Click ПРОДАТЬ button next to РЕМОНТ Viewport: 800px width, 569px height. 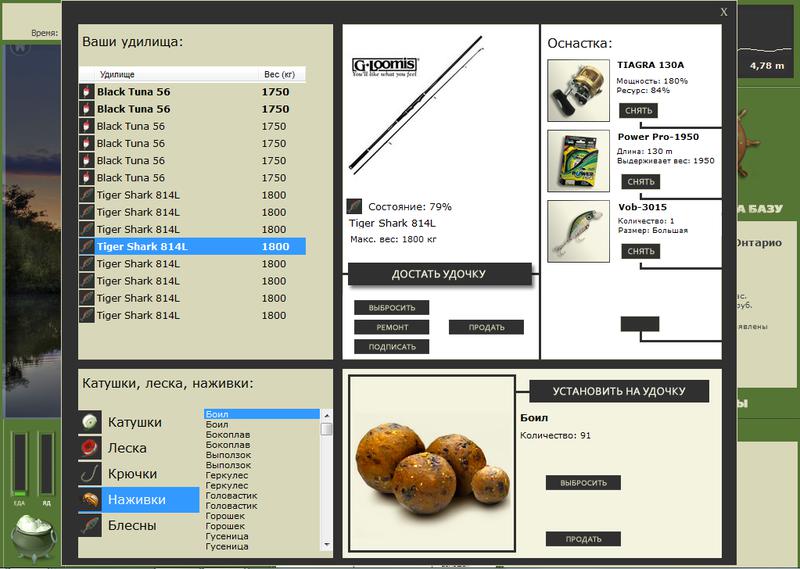[x=486, y=327]
